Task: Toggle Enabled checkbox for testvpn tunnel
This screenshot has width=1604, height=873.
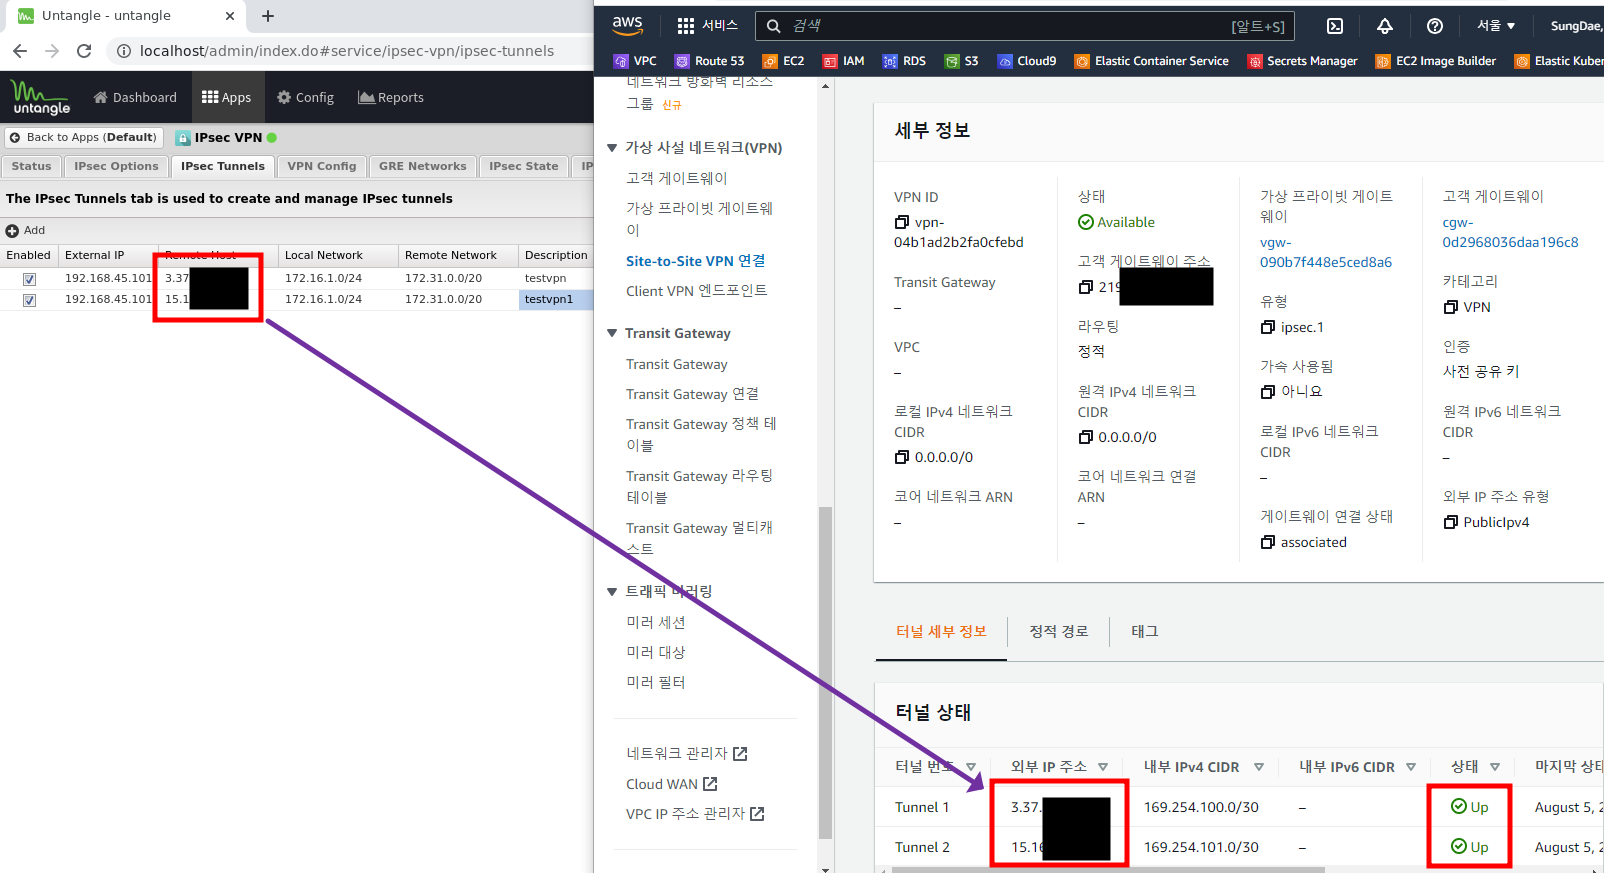Action: click(x=29, y=279)
